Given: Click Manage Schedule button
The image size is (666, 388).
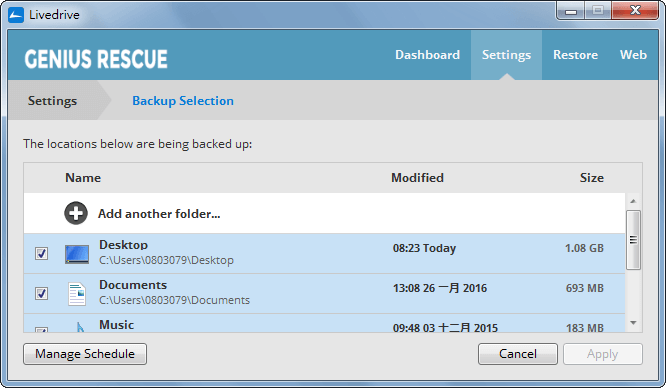Looking at the screenshot, I should (x=85, y=354).
